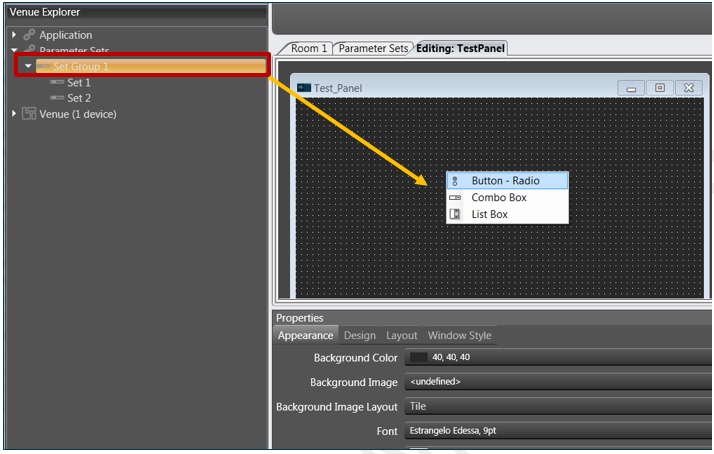The width and height of the screenshot is (714, 454).
Task: Select Venue (1 device) item
Action: (x=78, y=114)
